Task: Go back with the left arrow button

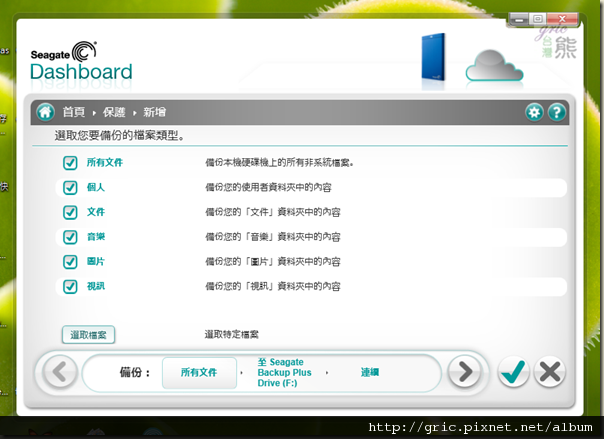Action: [x=60, y=372]
